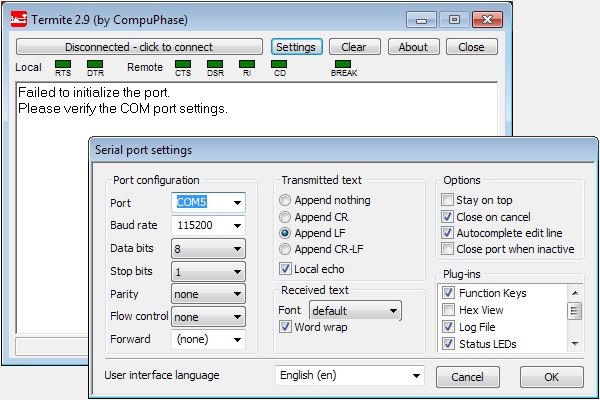Click the DSR status LED indicator

coord(215,64)
